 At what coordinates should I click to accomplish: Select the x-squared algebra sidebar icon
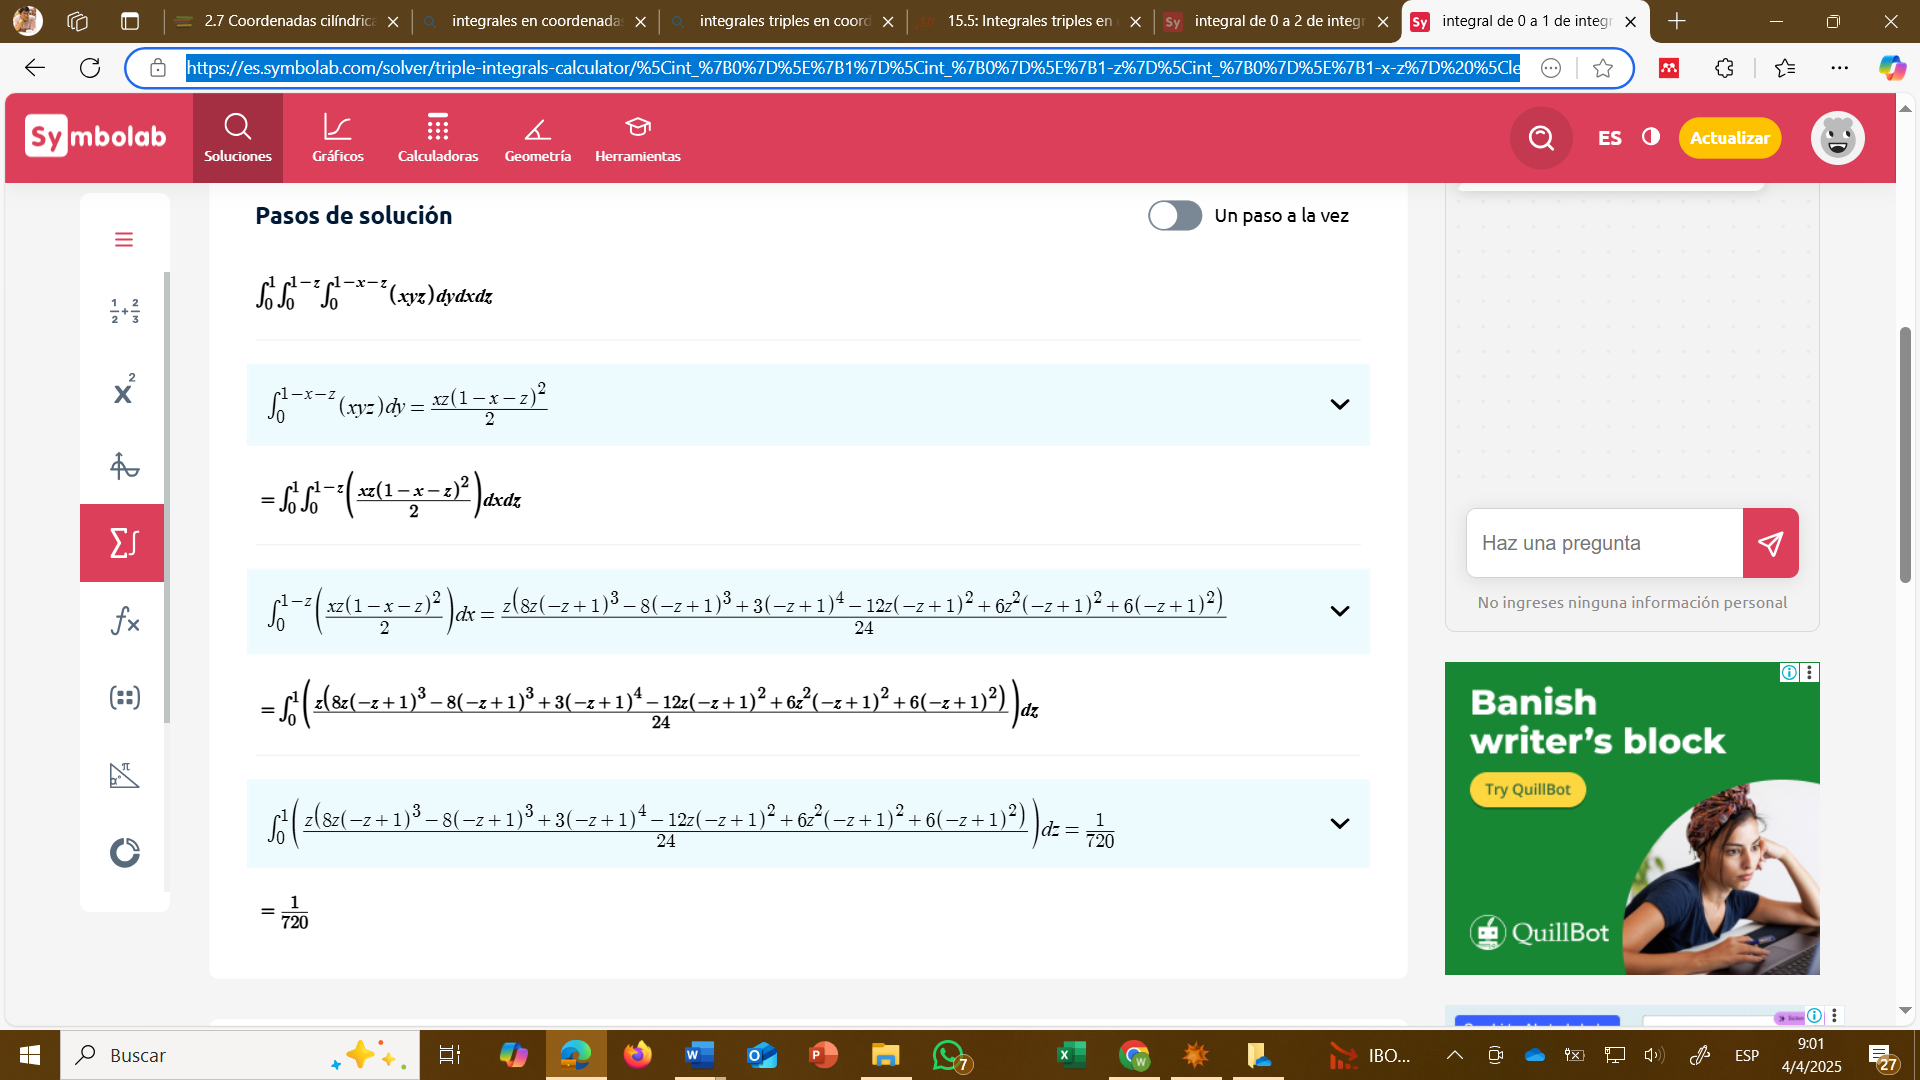(124, 389)
